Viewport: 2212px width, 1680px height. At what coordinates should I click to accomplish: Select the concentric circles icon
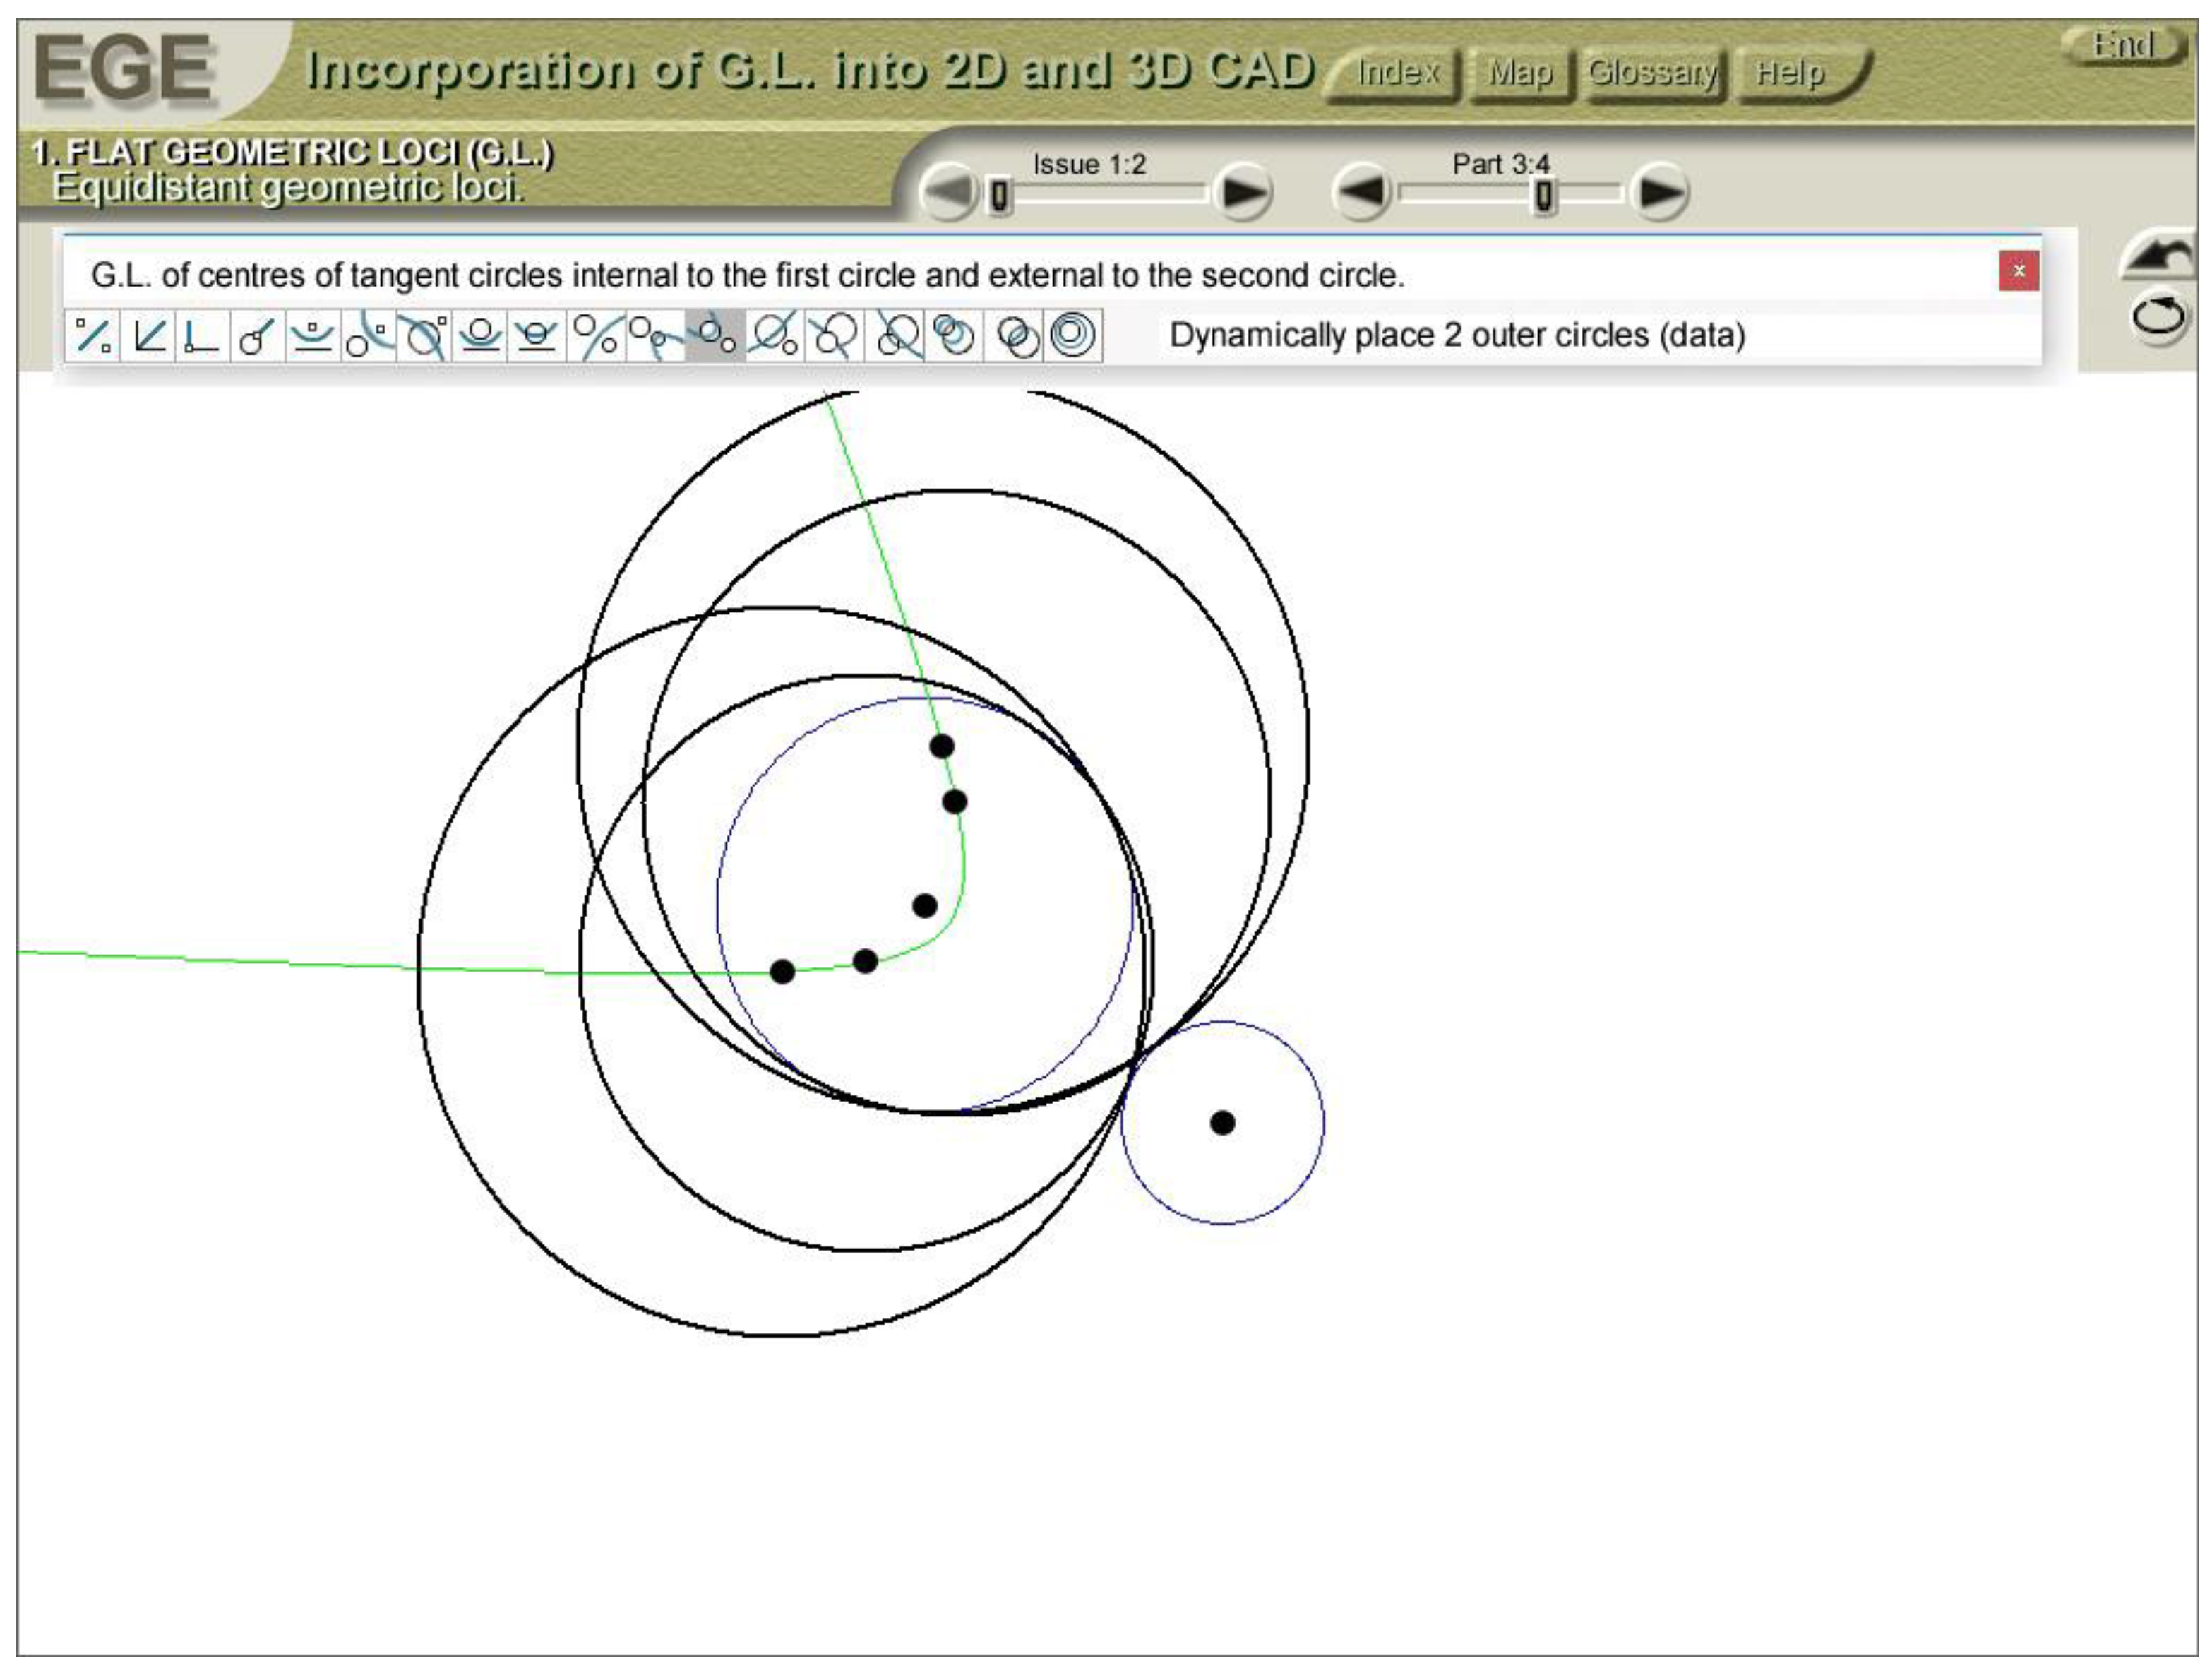point(1072,335)
